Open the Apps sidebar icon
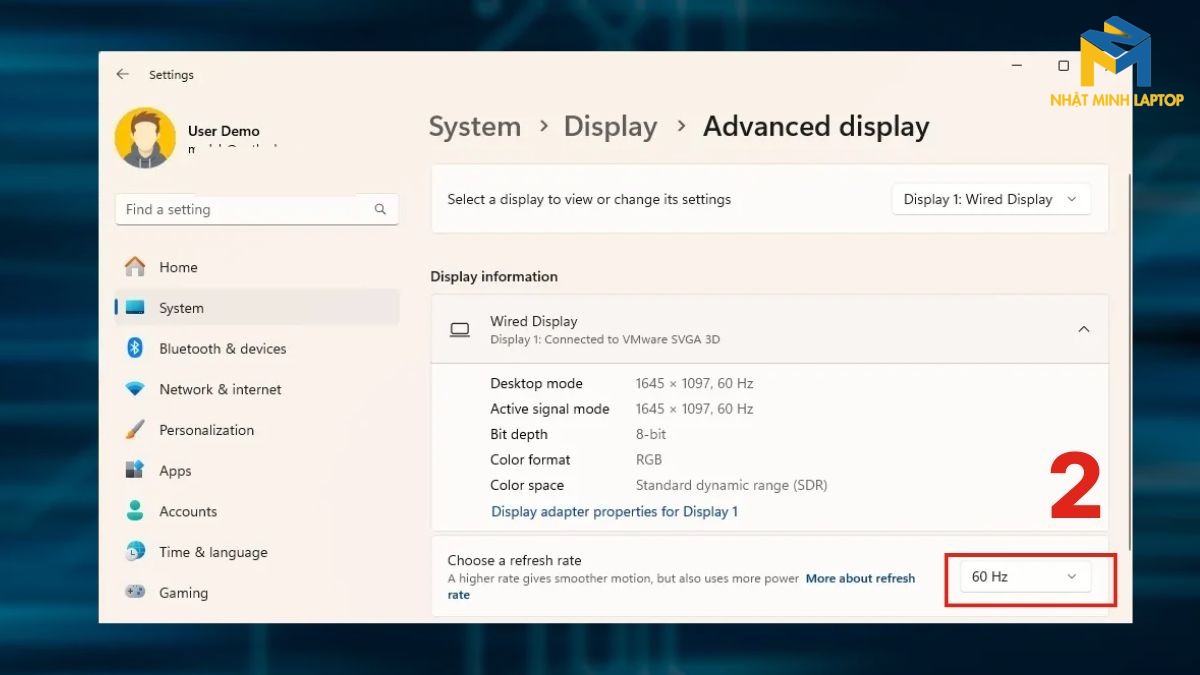Viewport: 1200px width, 675px height. [x=135, y=470]
